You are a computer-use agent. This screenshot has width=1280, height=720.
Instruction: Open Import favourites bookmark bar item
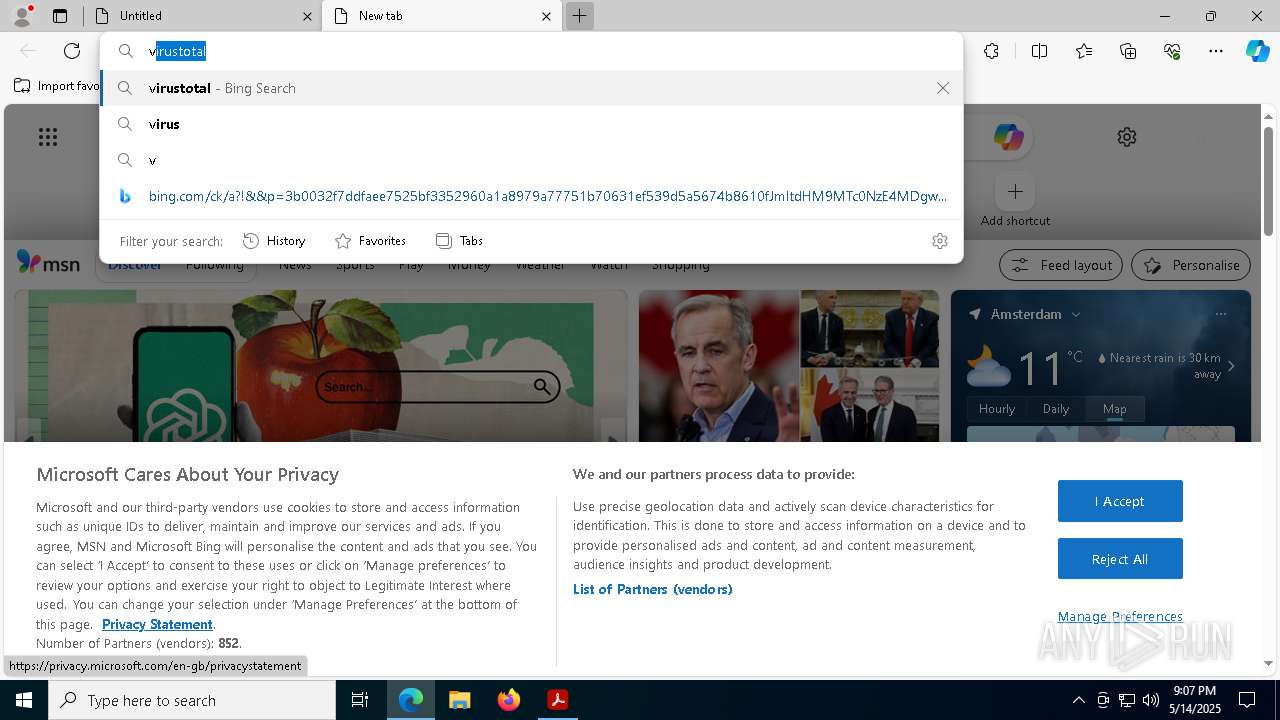(x=58, y=86)
